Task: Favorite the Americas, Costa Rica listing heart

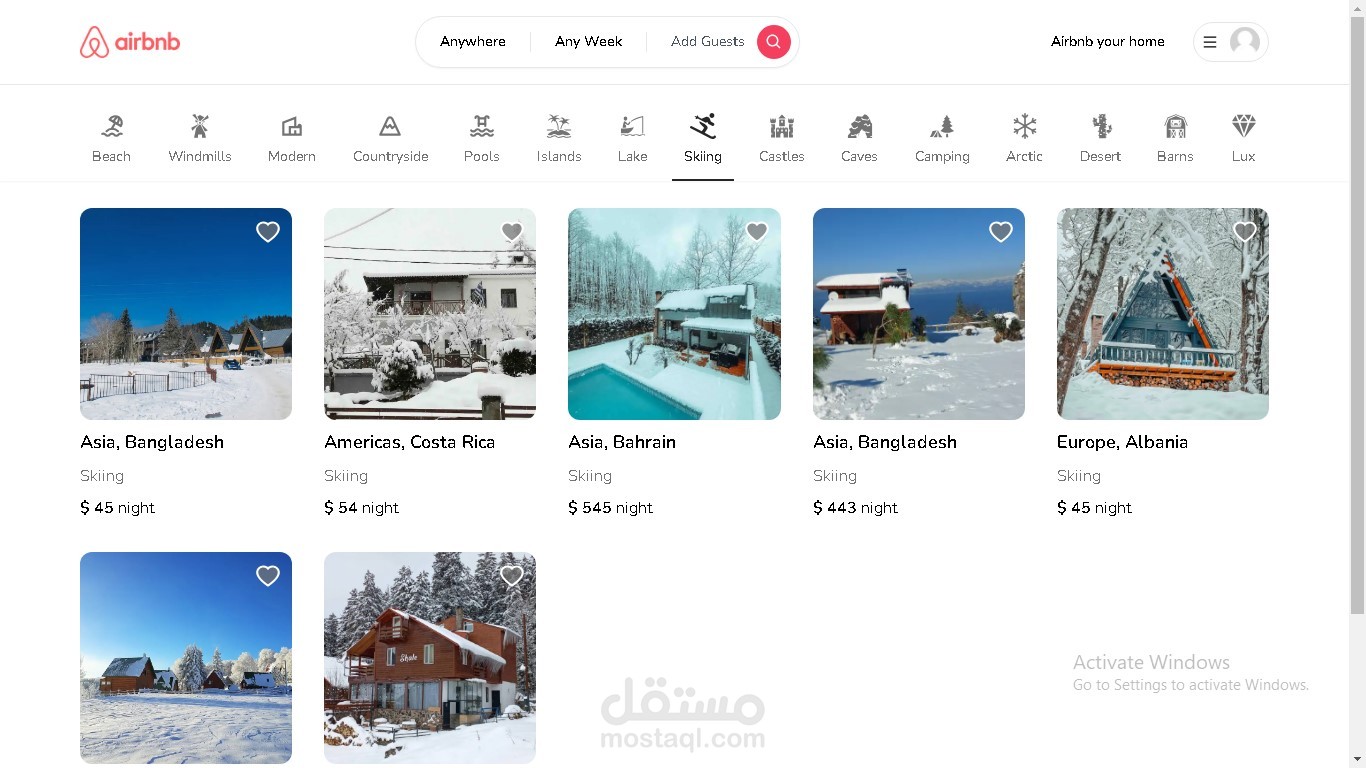Action: 512,232
